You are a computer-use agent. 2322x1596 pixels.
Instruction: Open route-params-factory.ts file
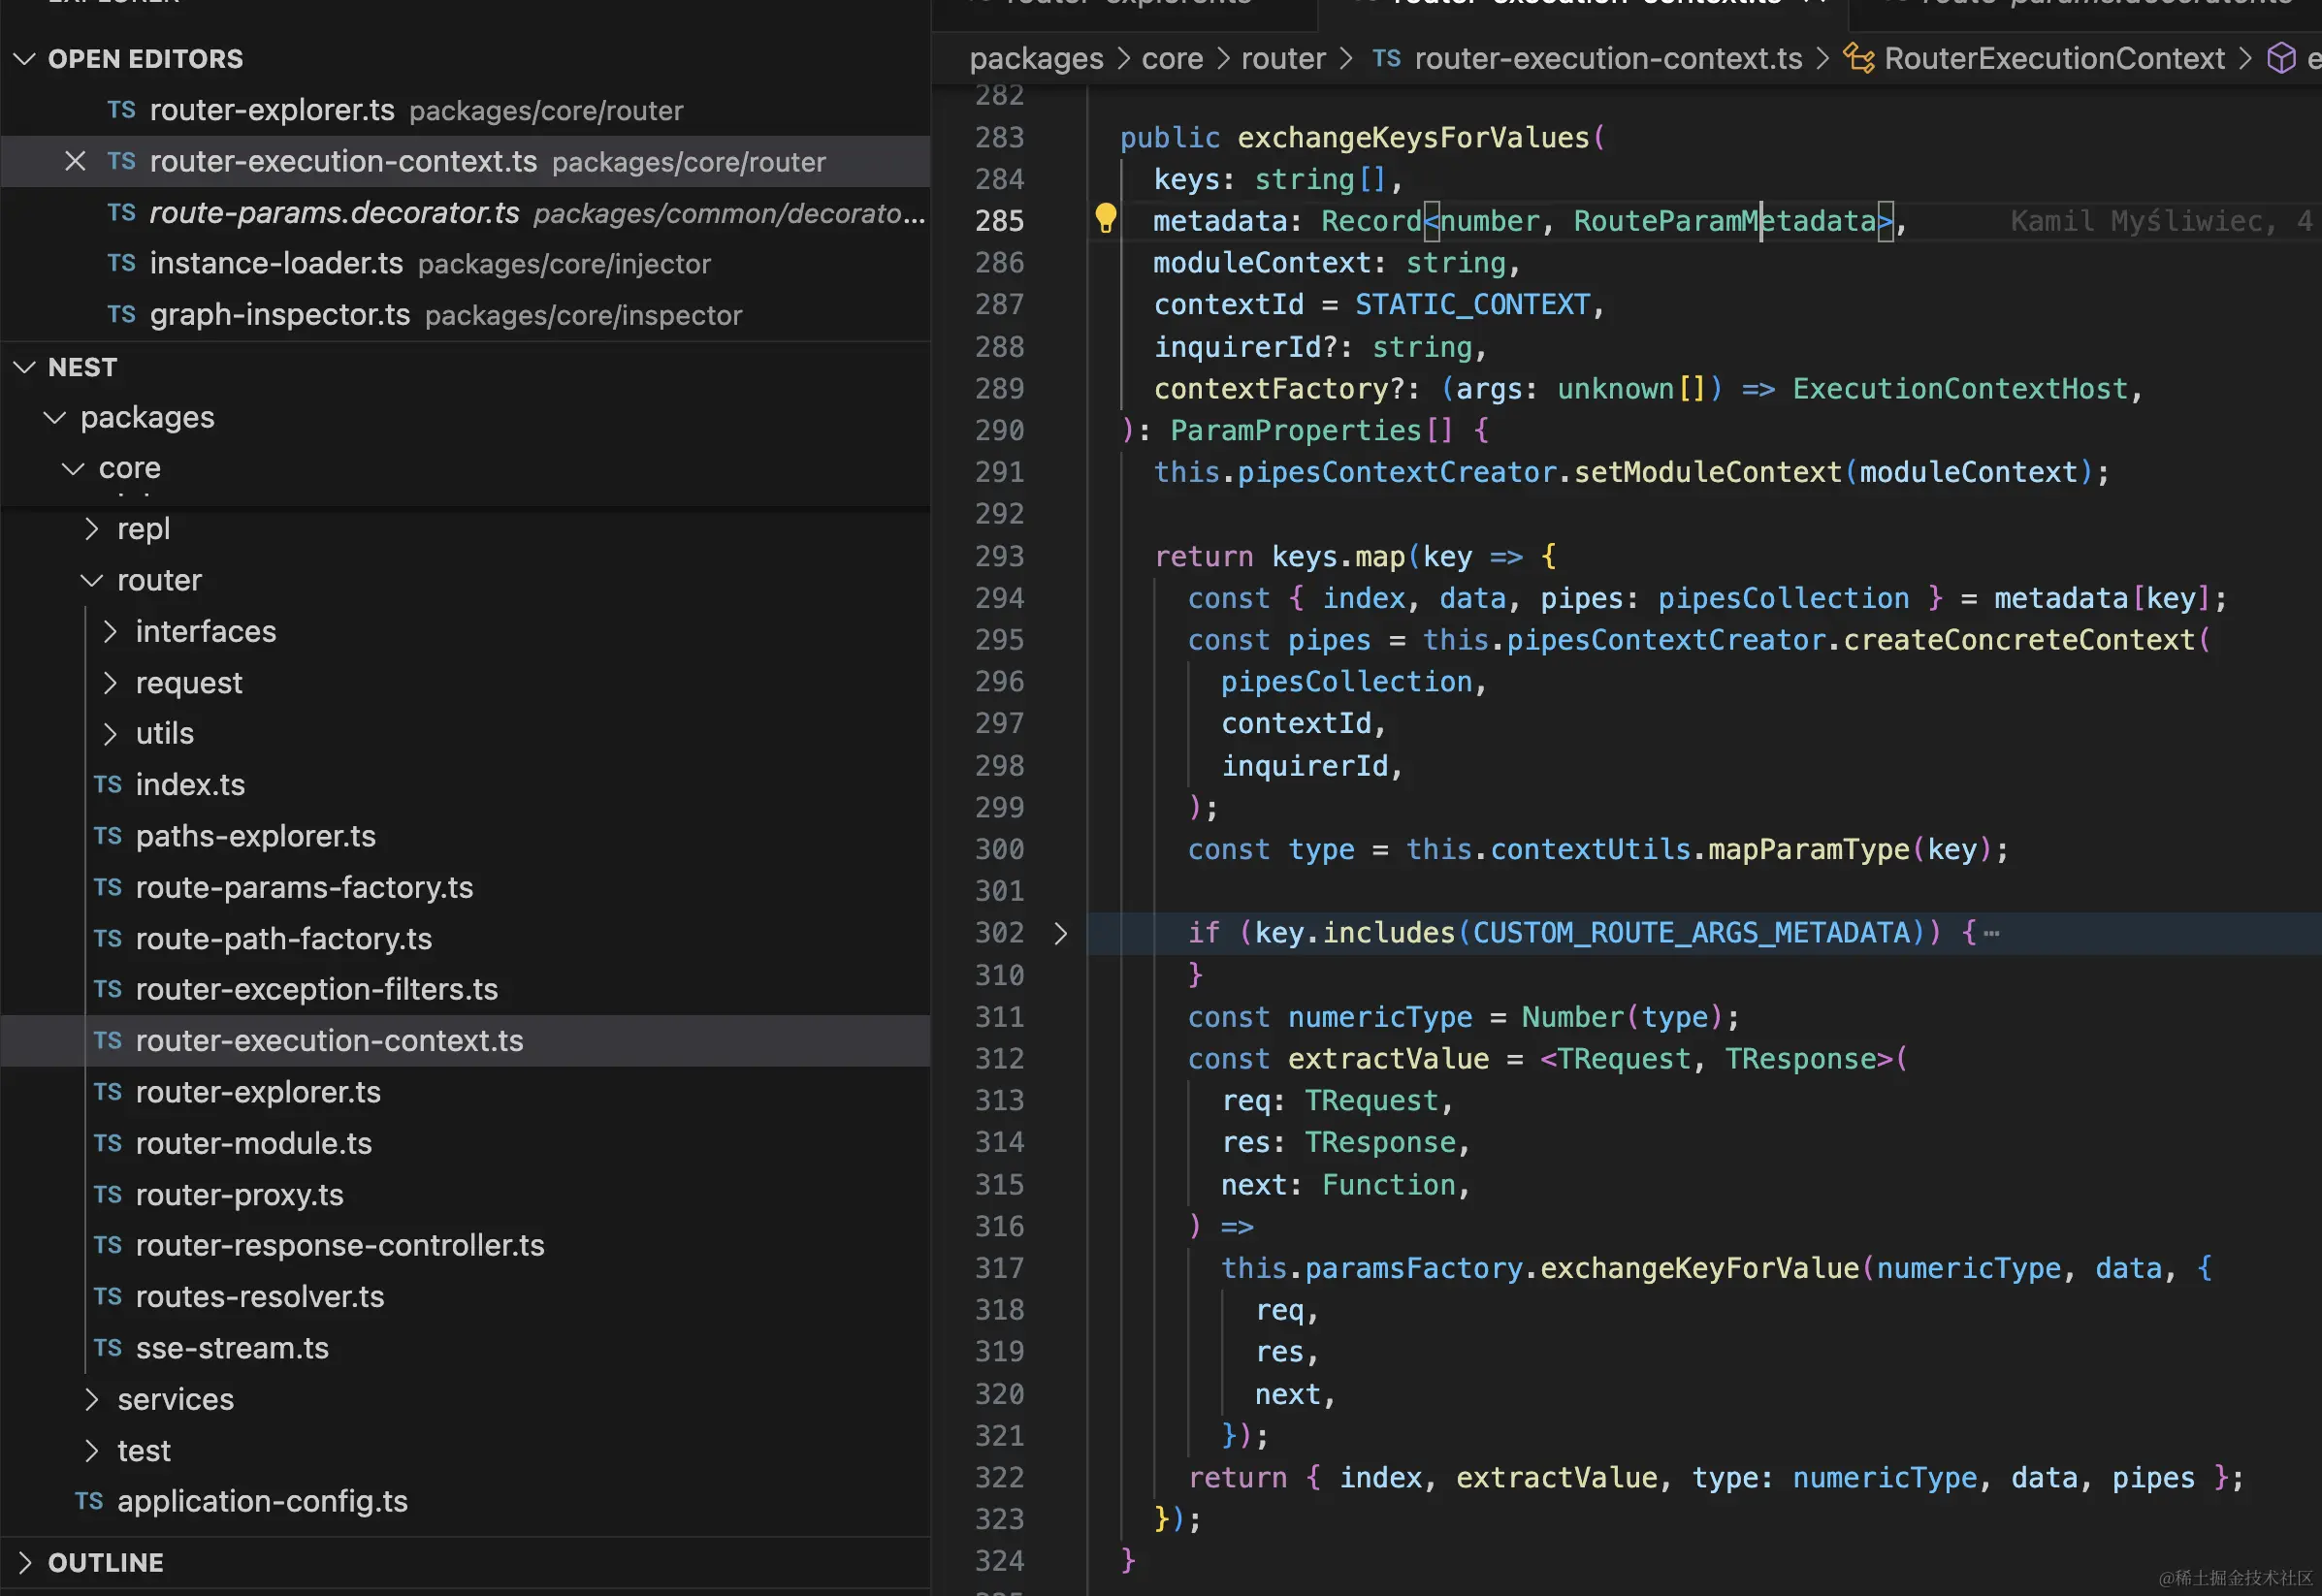point(465,887)
